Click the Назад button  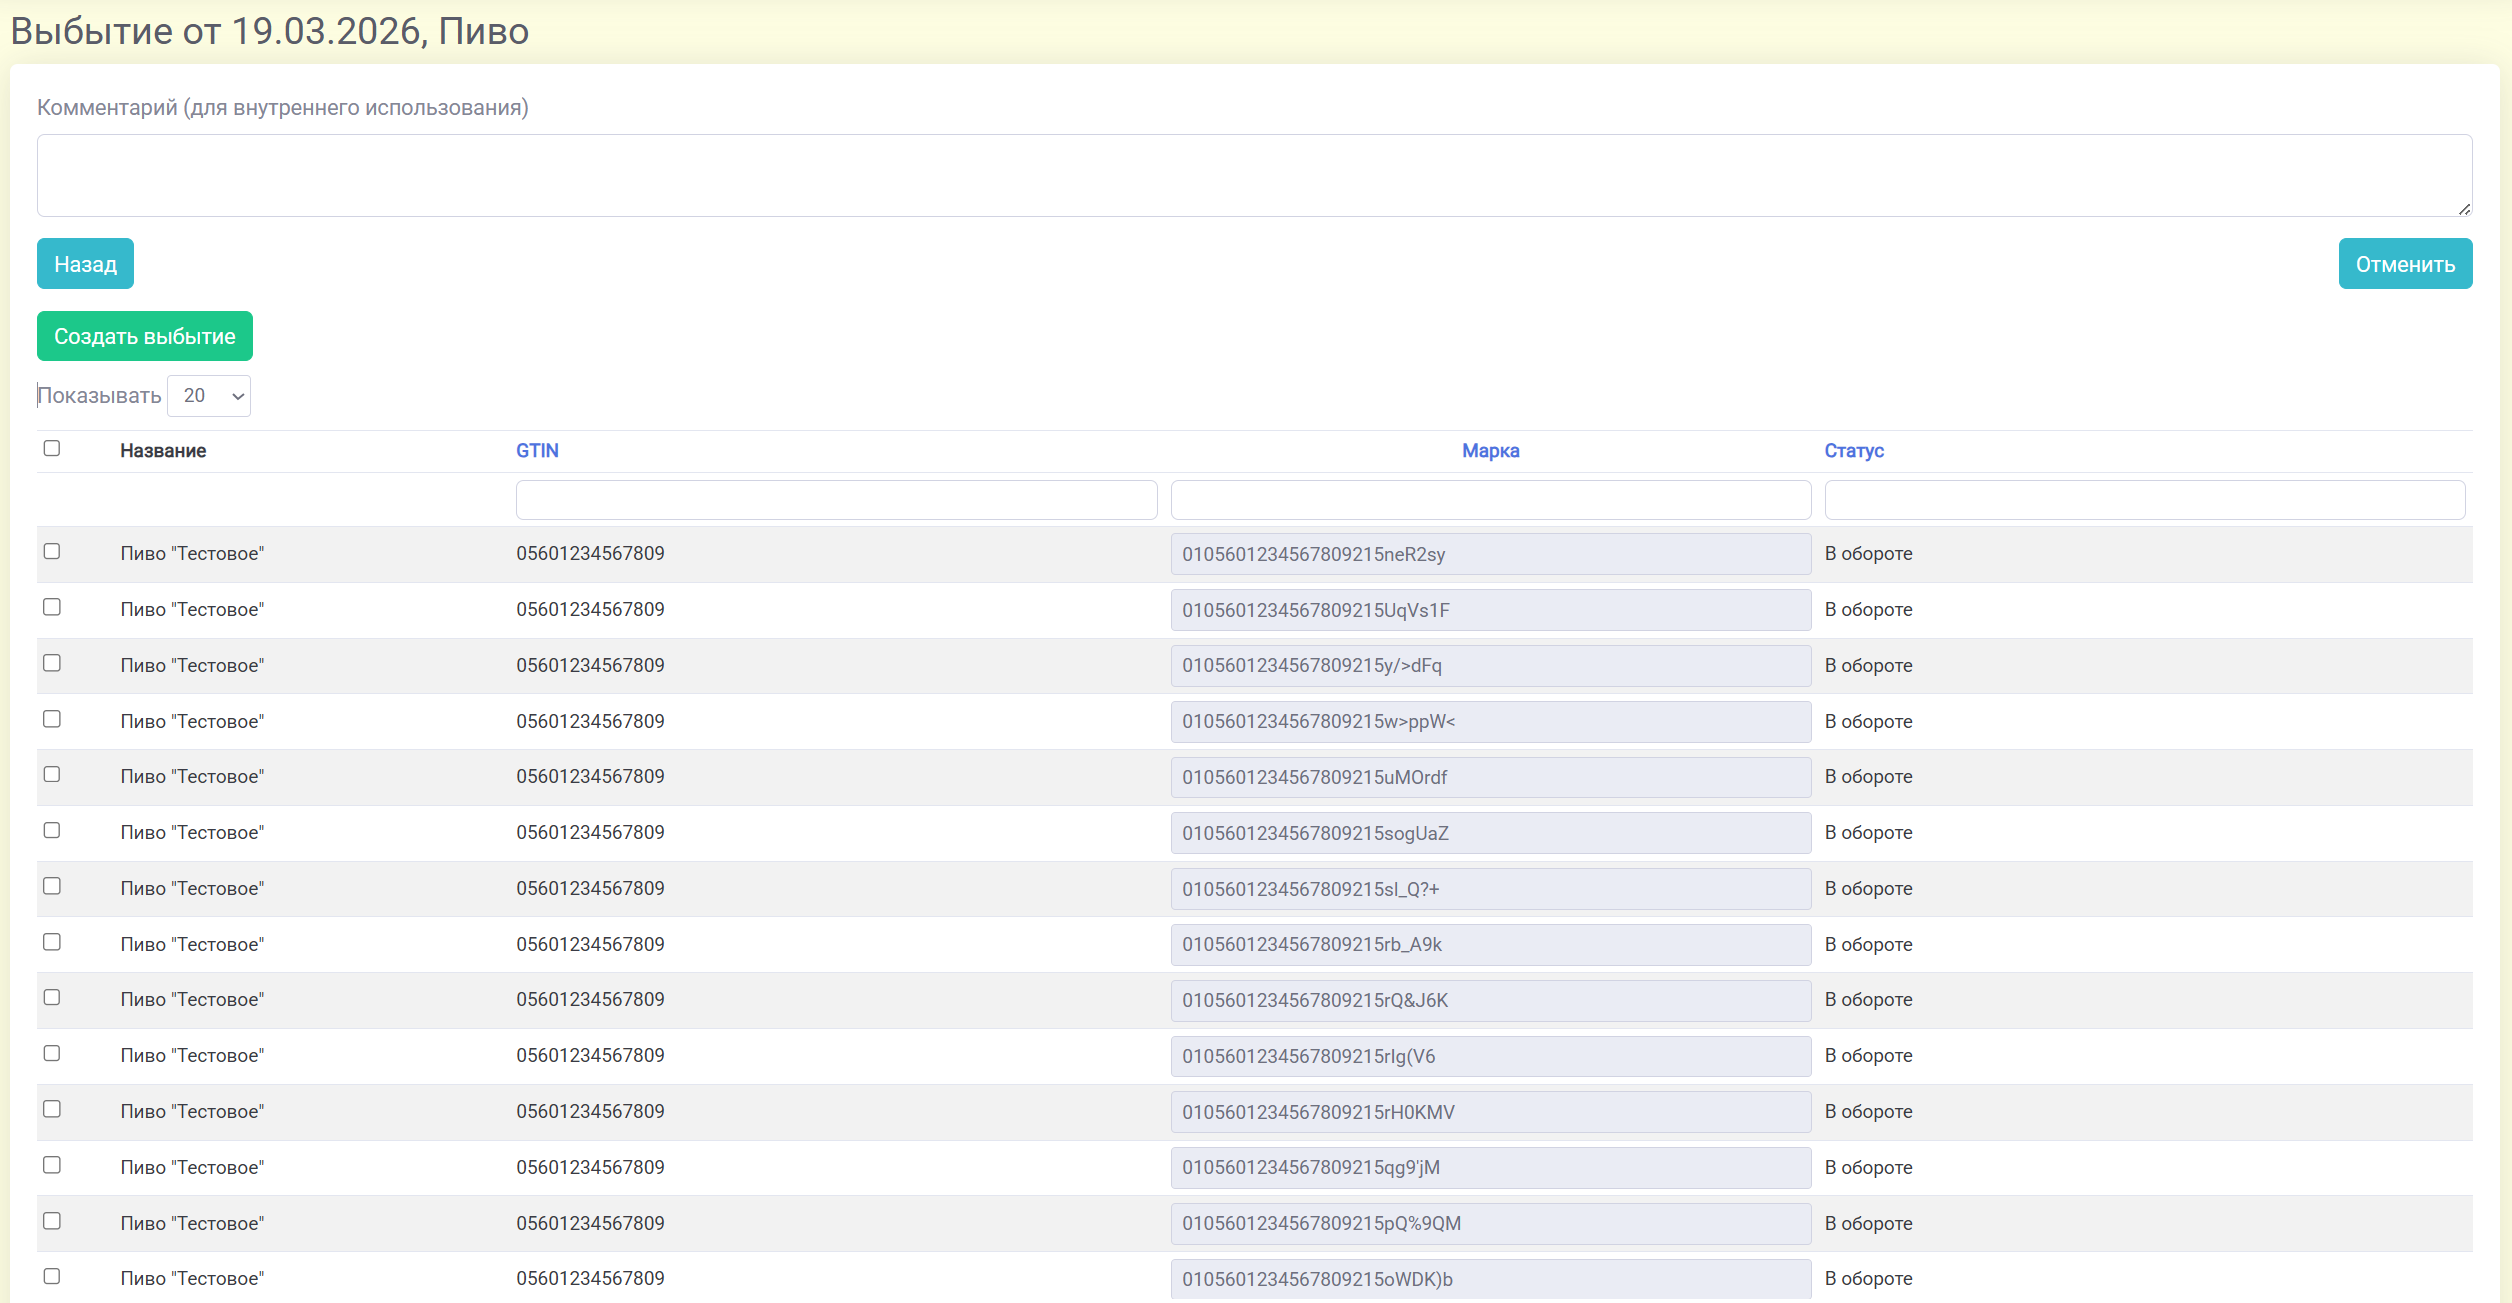point(85,264)
